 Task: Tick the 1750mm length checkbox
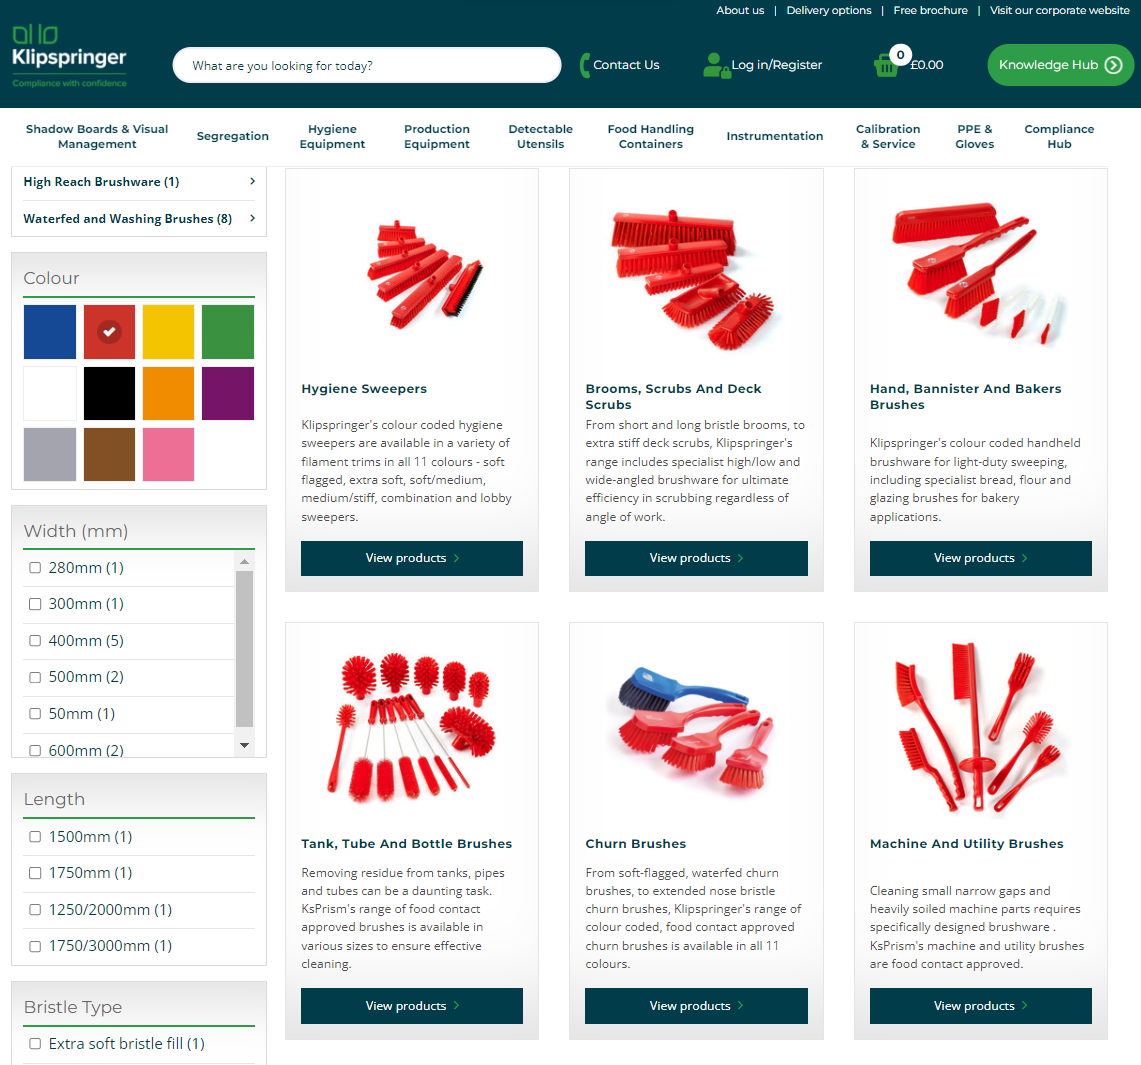[35, 873]
